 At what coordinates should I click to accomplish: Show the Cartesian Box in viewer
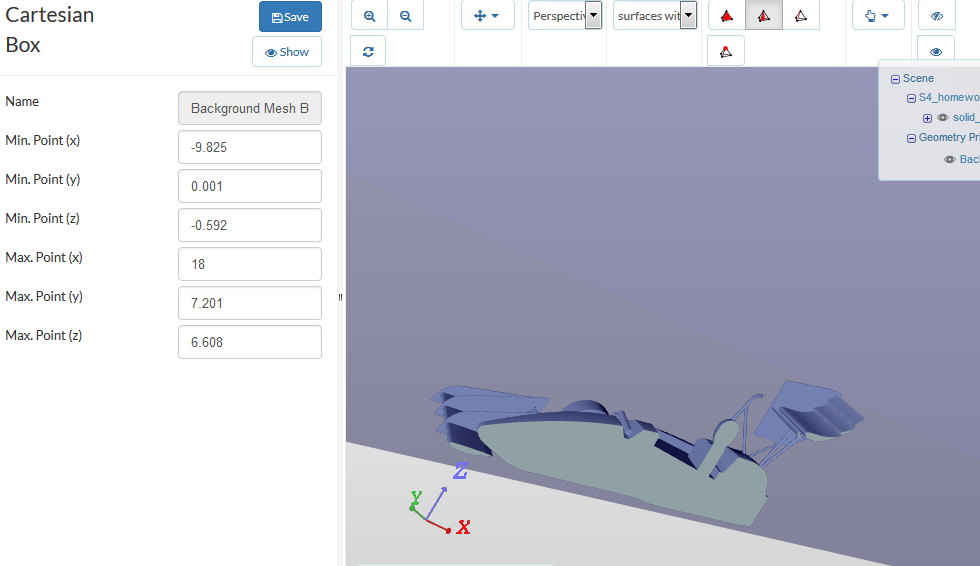click(x=287, y=52)
